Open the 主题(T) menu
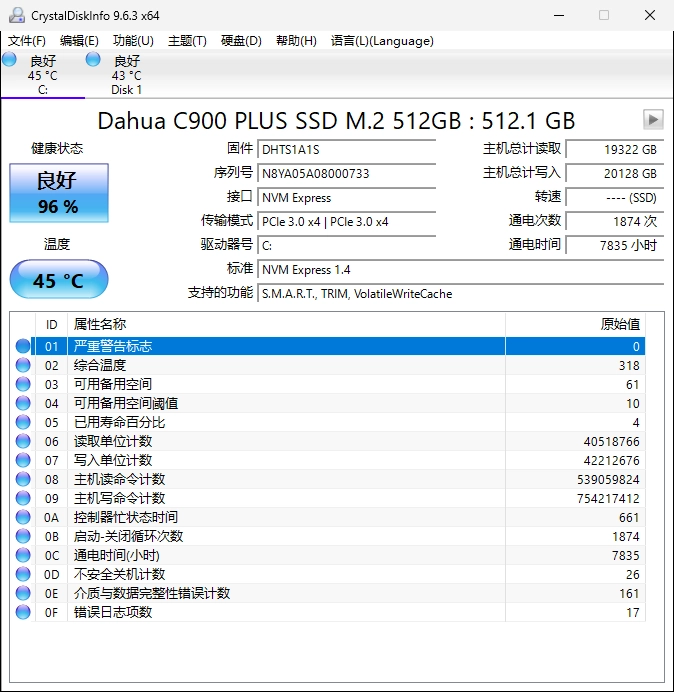Viewport: 674px width, 692px height. pyautogui.click(x=187, y=41)
